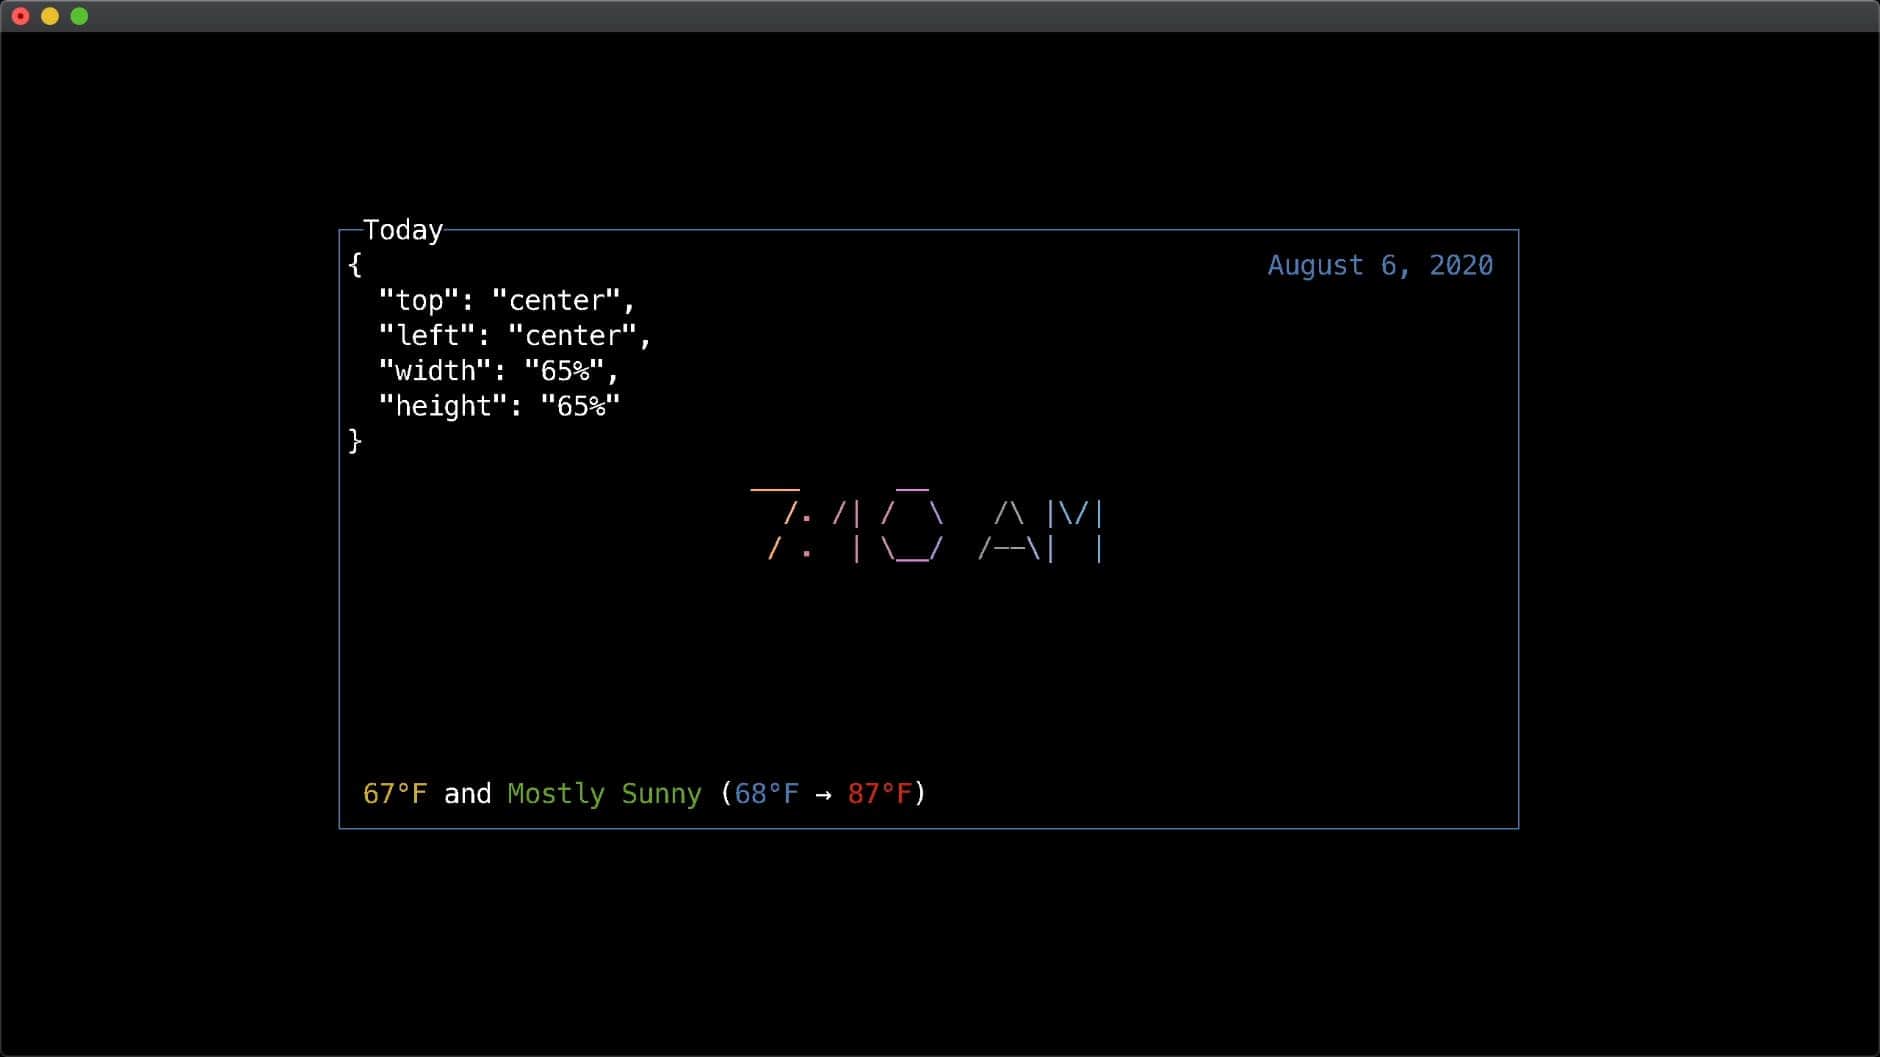The height and width of the screenshot is (1057, 1880).
Task: Click the green maximize traffic light
Action: pos(78,16)
